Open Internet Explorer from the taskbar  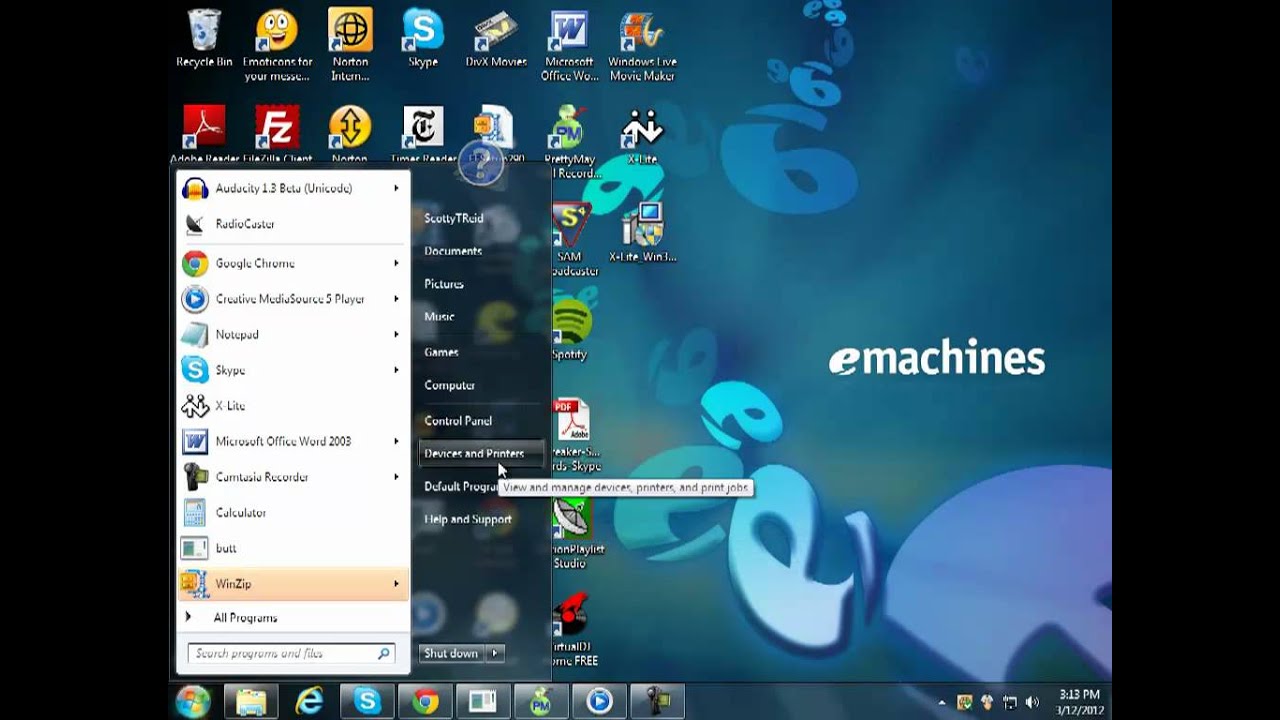pyautogui.click(x=309, y=701)
